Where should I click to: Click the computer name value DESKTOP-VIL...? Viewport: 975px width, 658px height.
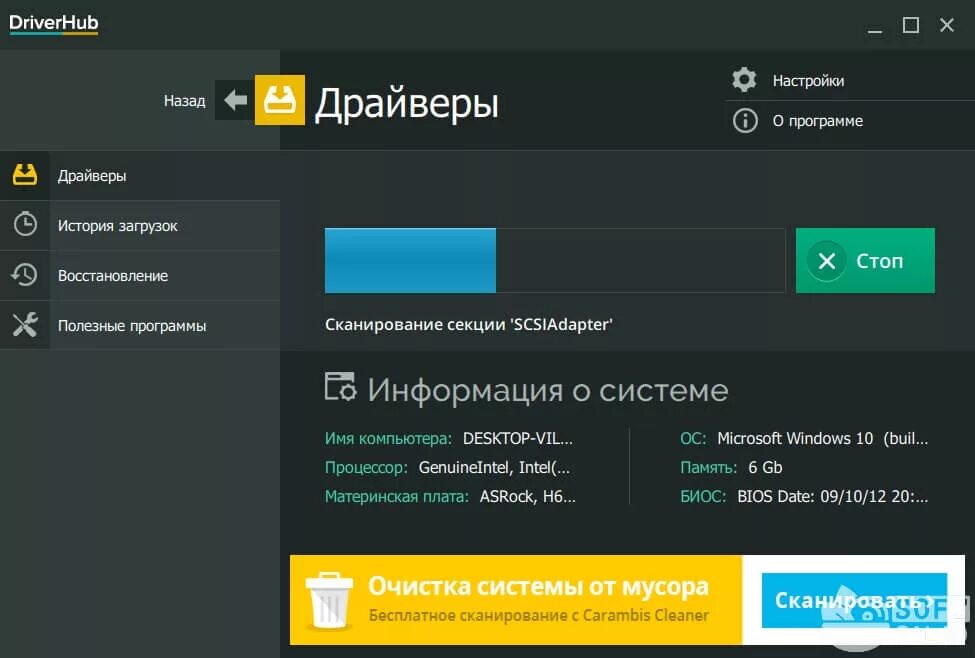(517, 438)
